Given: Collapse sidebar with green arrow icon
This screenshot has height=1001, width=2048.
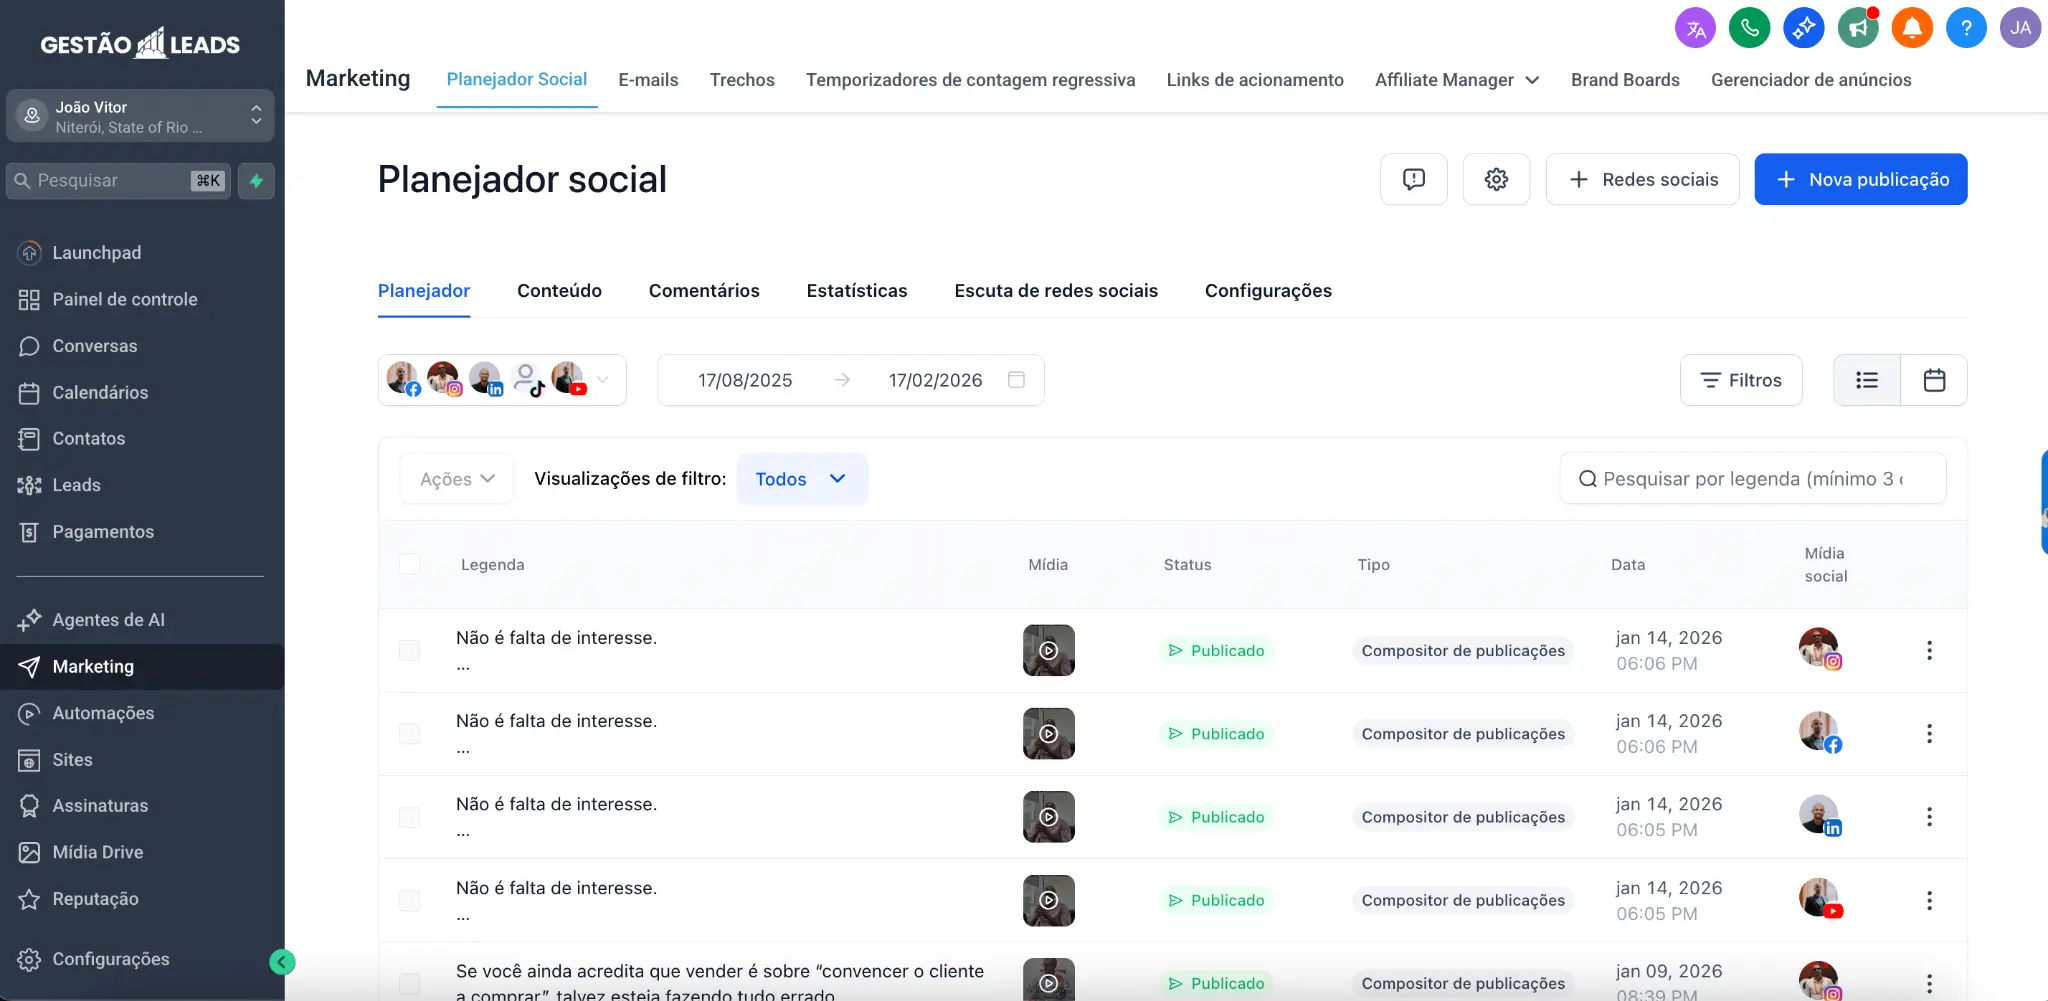Looking at the screenshot, I should [282, 962].
